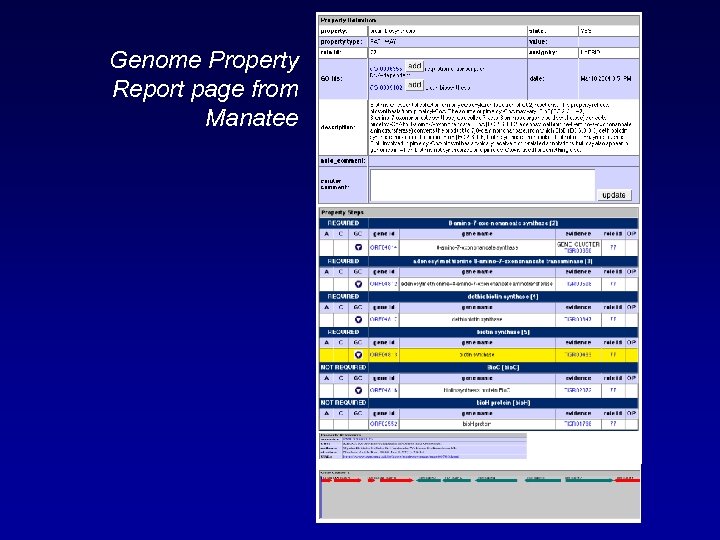Open the evidence link in the yellow biotin synthase row

click(578, 355)
